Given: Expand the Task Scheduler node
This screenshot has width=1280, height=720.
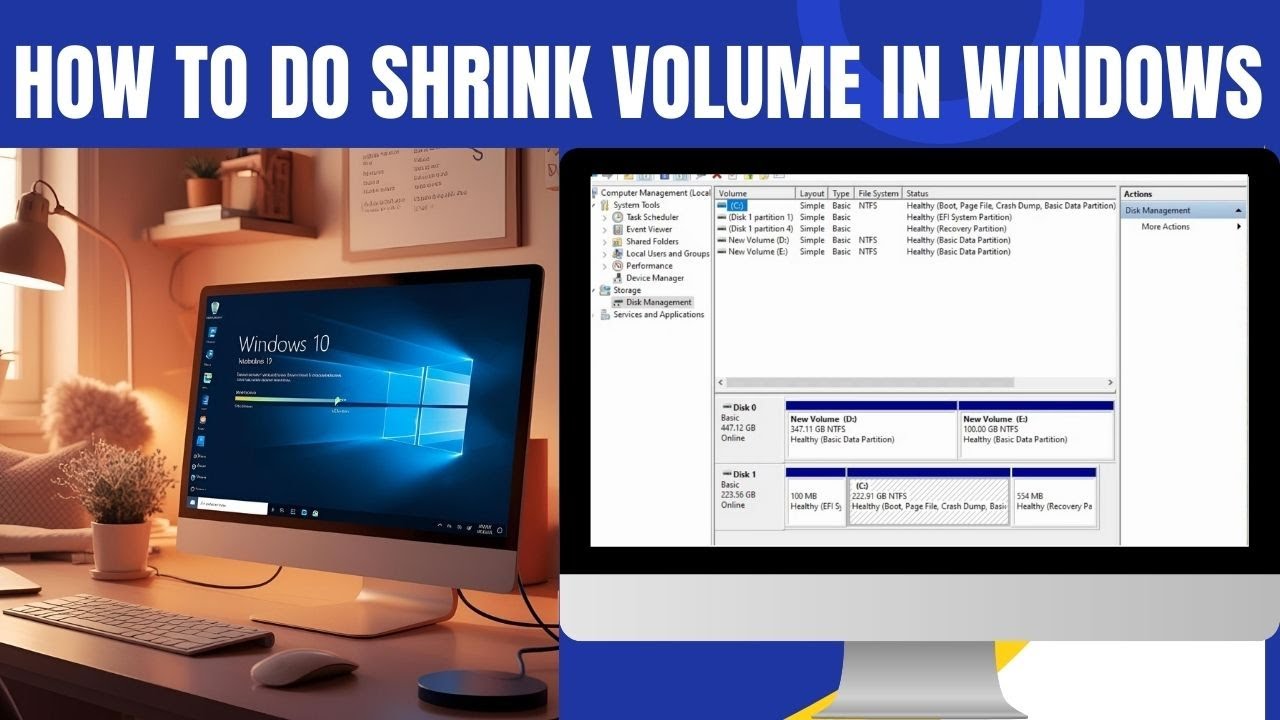Looking at the screenshot, I should [x=605, y=217].
